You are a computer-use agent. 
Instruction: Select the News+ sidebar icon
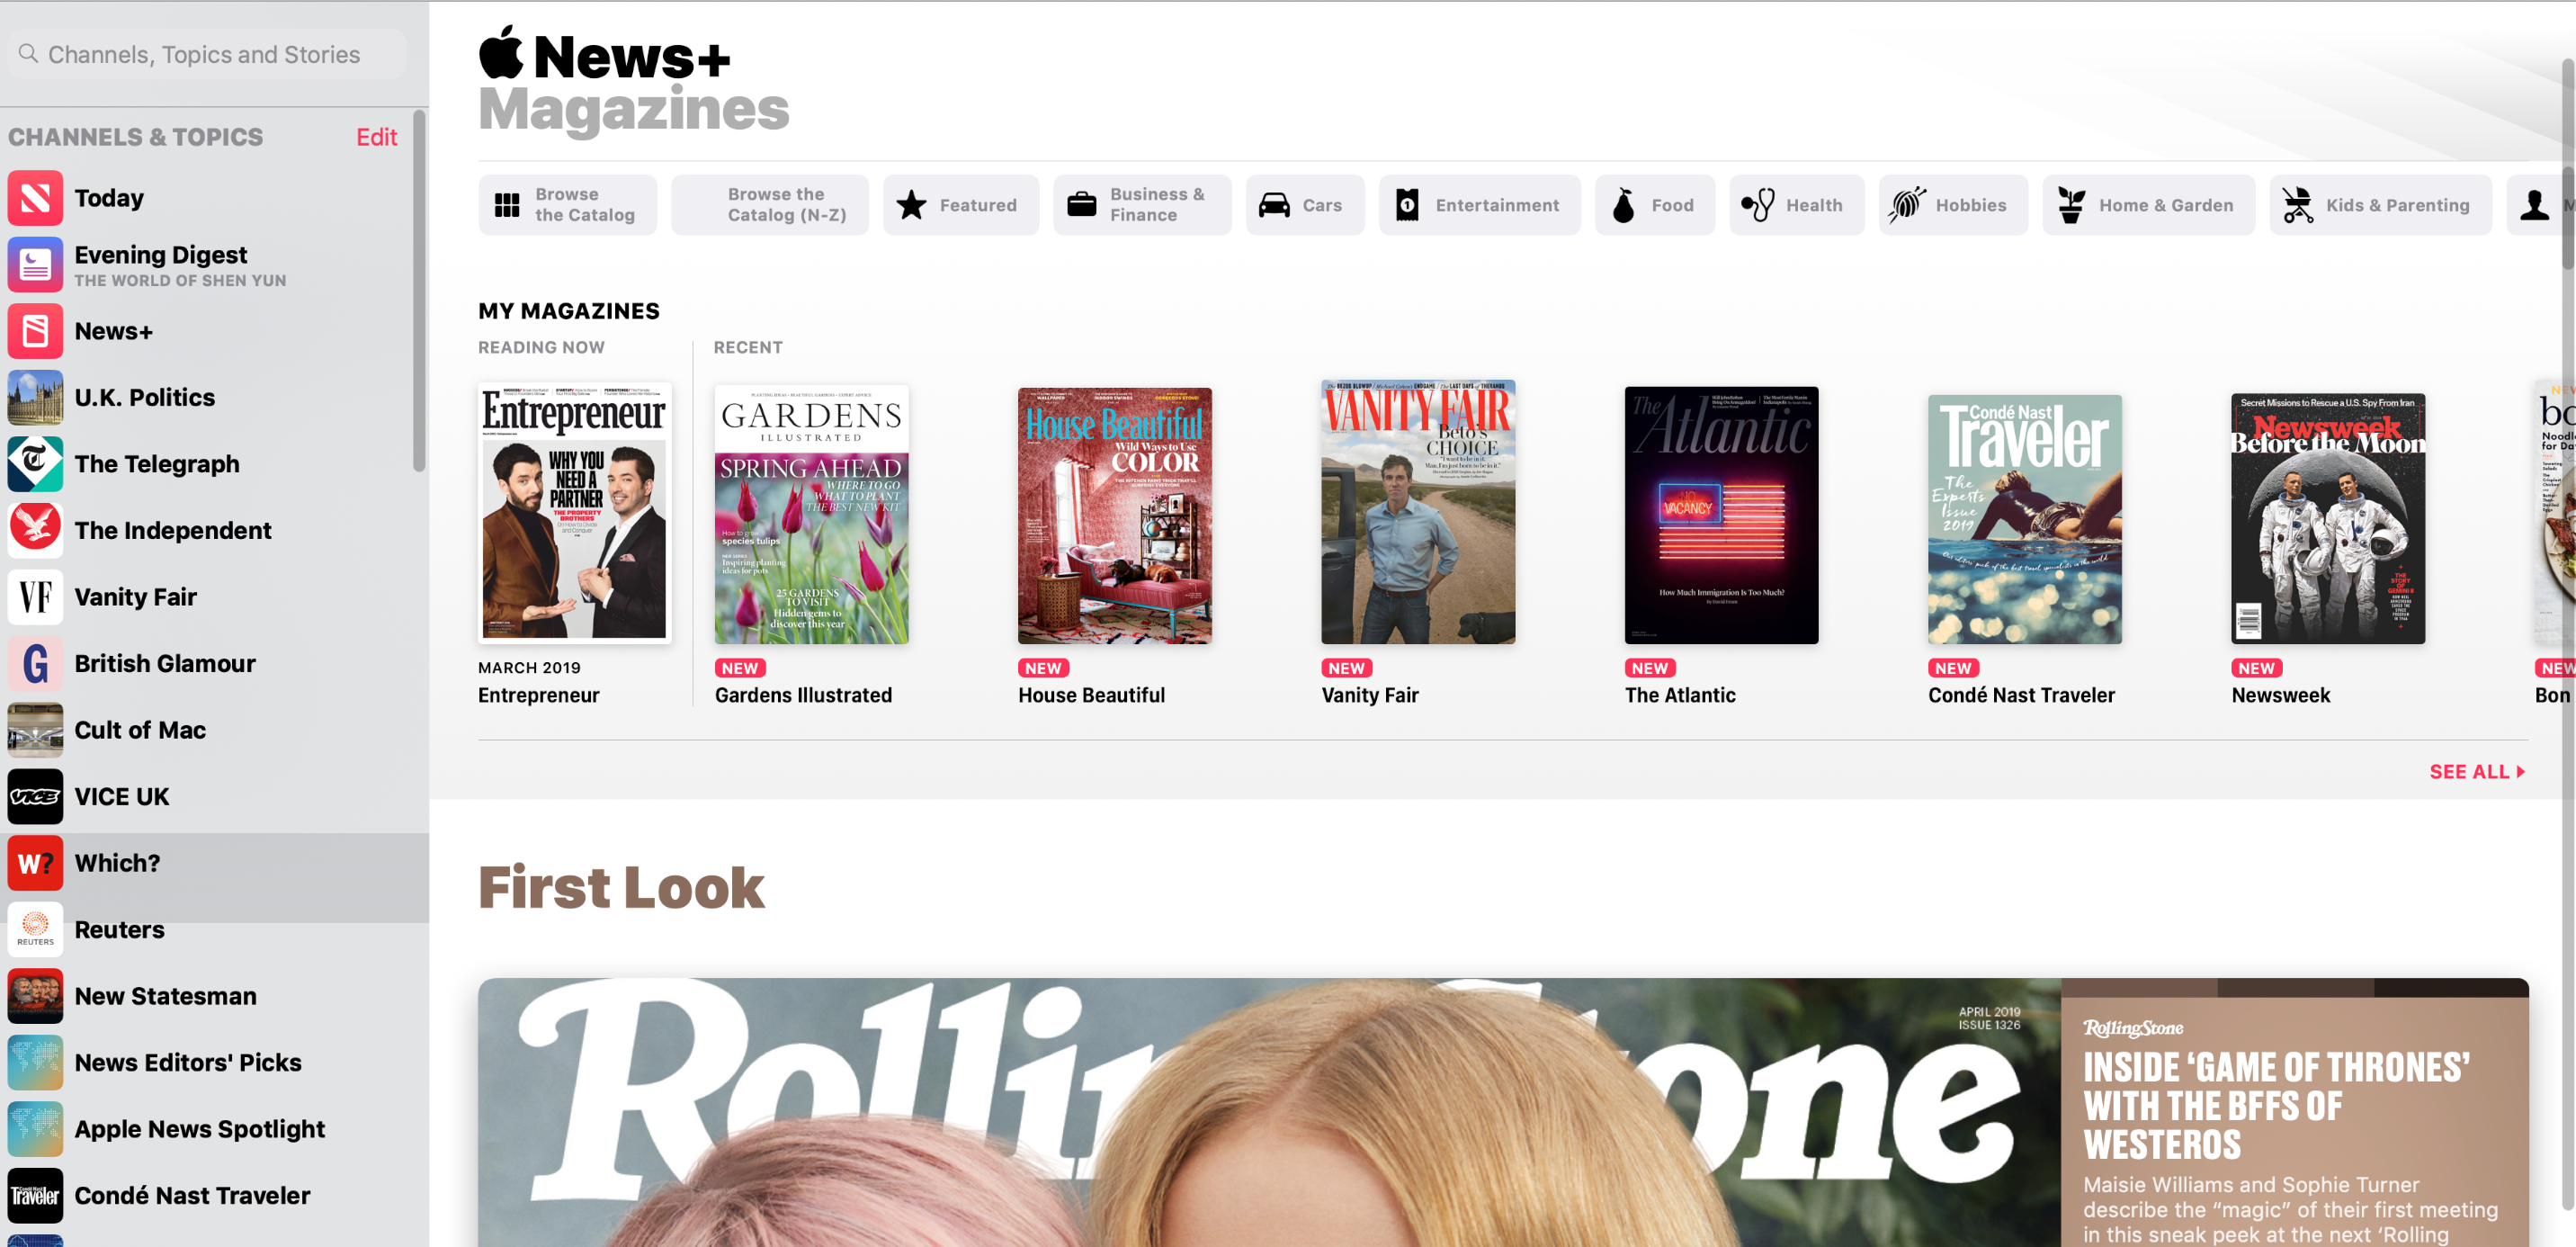35,331
